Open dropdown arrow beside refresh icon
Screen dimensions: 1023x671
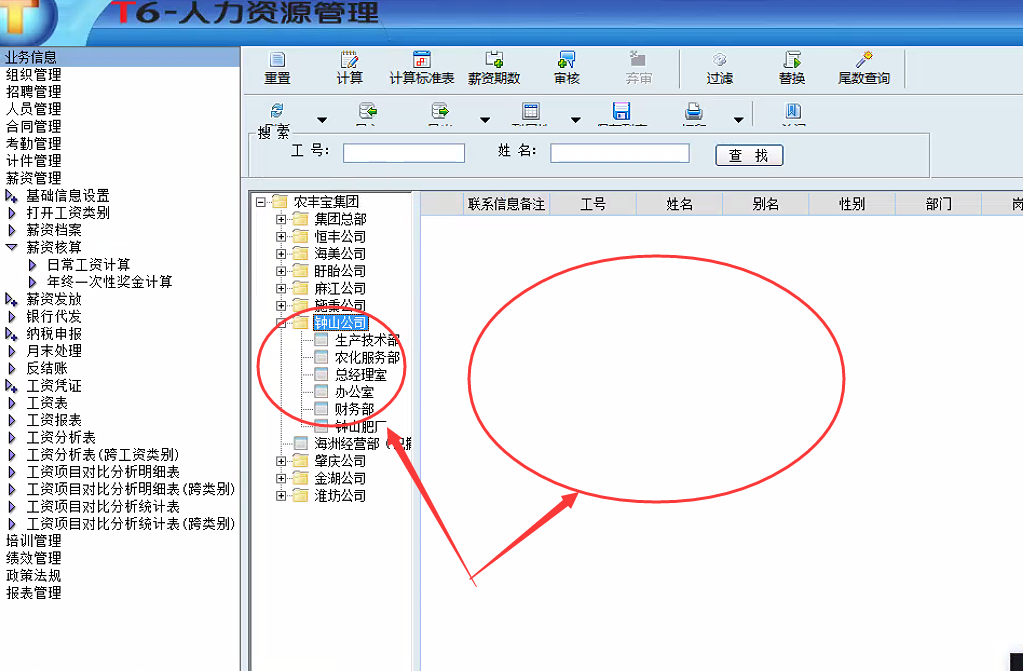point(322,119)
